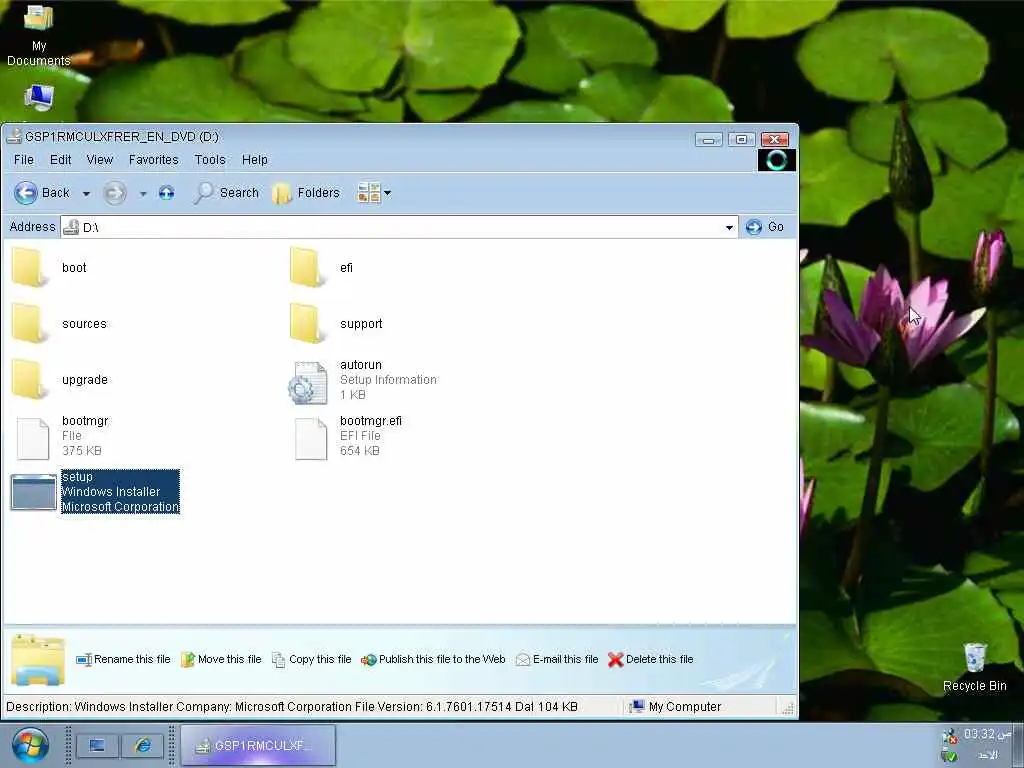Go up one folder level
Image resolution: width=1024 pixels, height=768 pixels.
[x=167, y=193]
